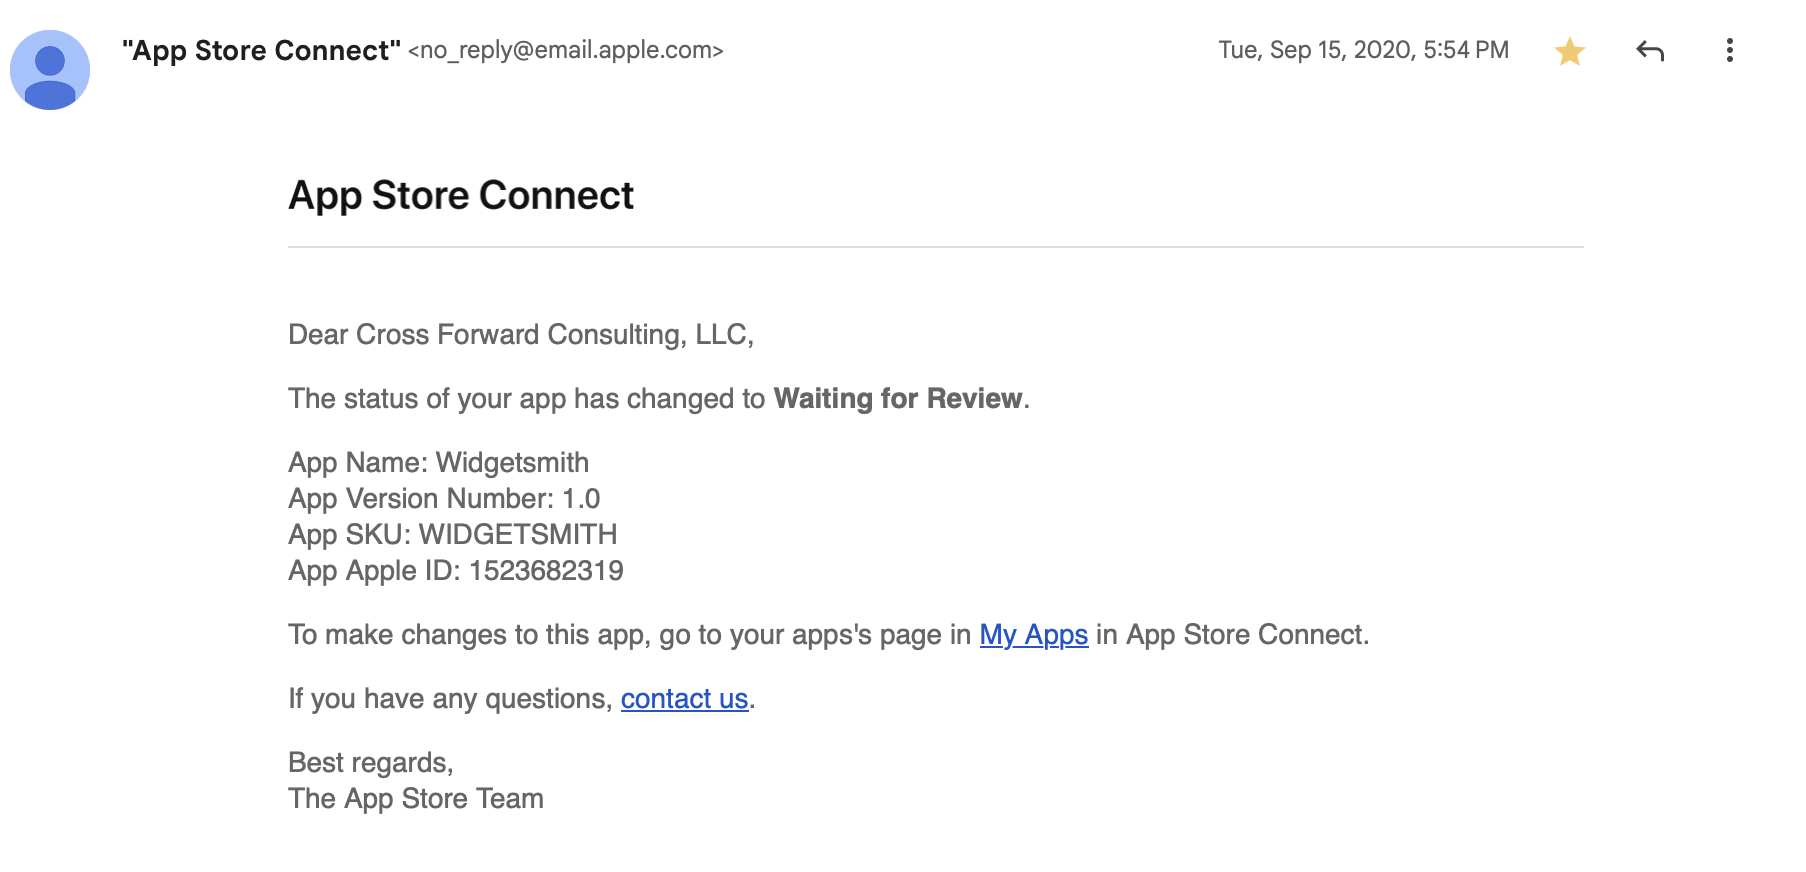Click the sender profile avatar icon
This screenshot has width=1806, height=872.
click(50, 70)
